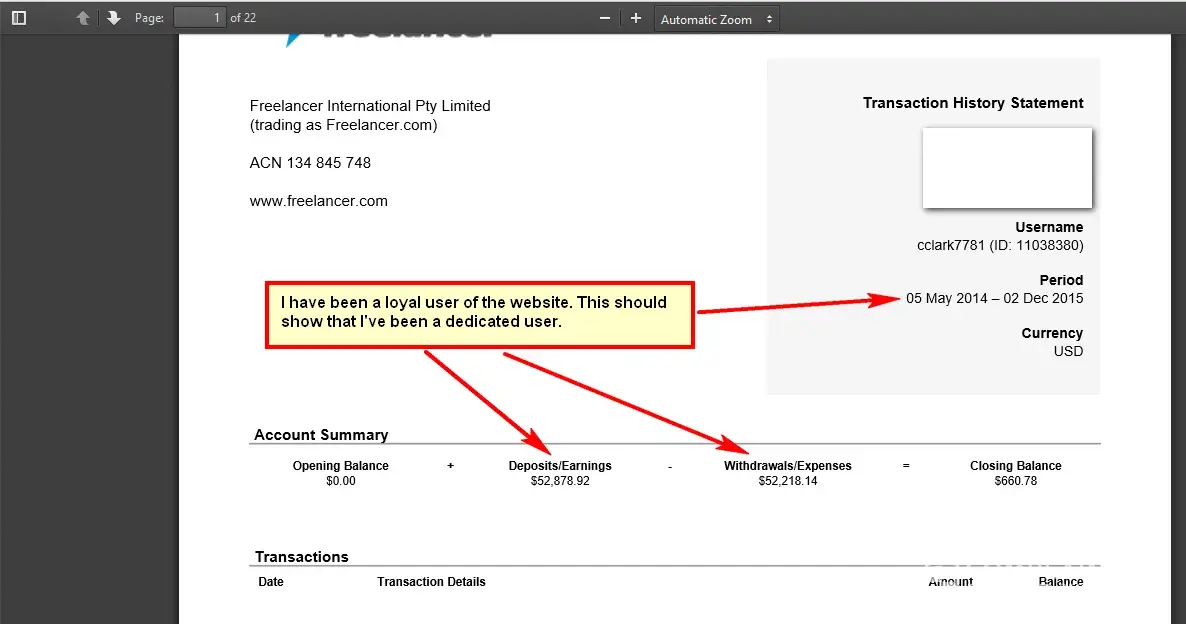Zoom in with the plus button

point(635,18)
